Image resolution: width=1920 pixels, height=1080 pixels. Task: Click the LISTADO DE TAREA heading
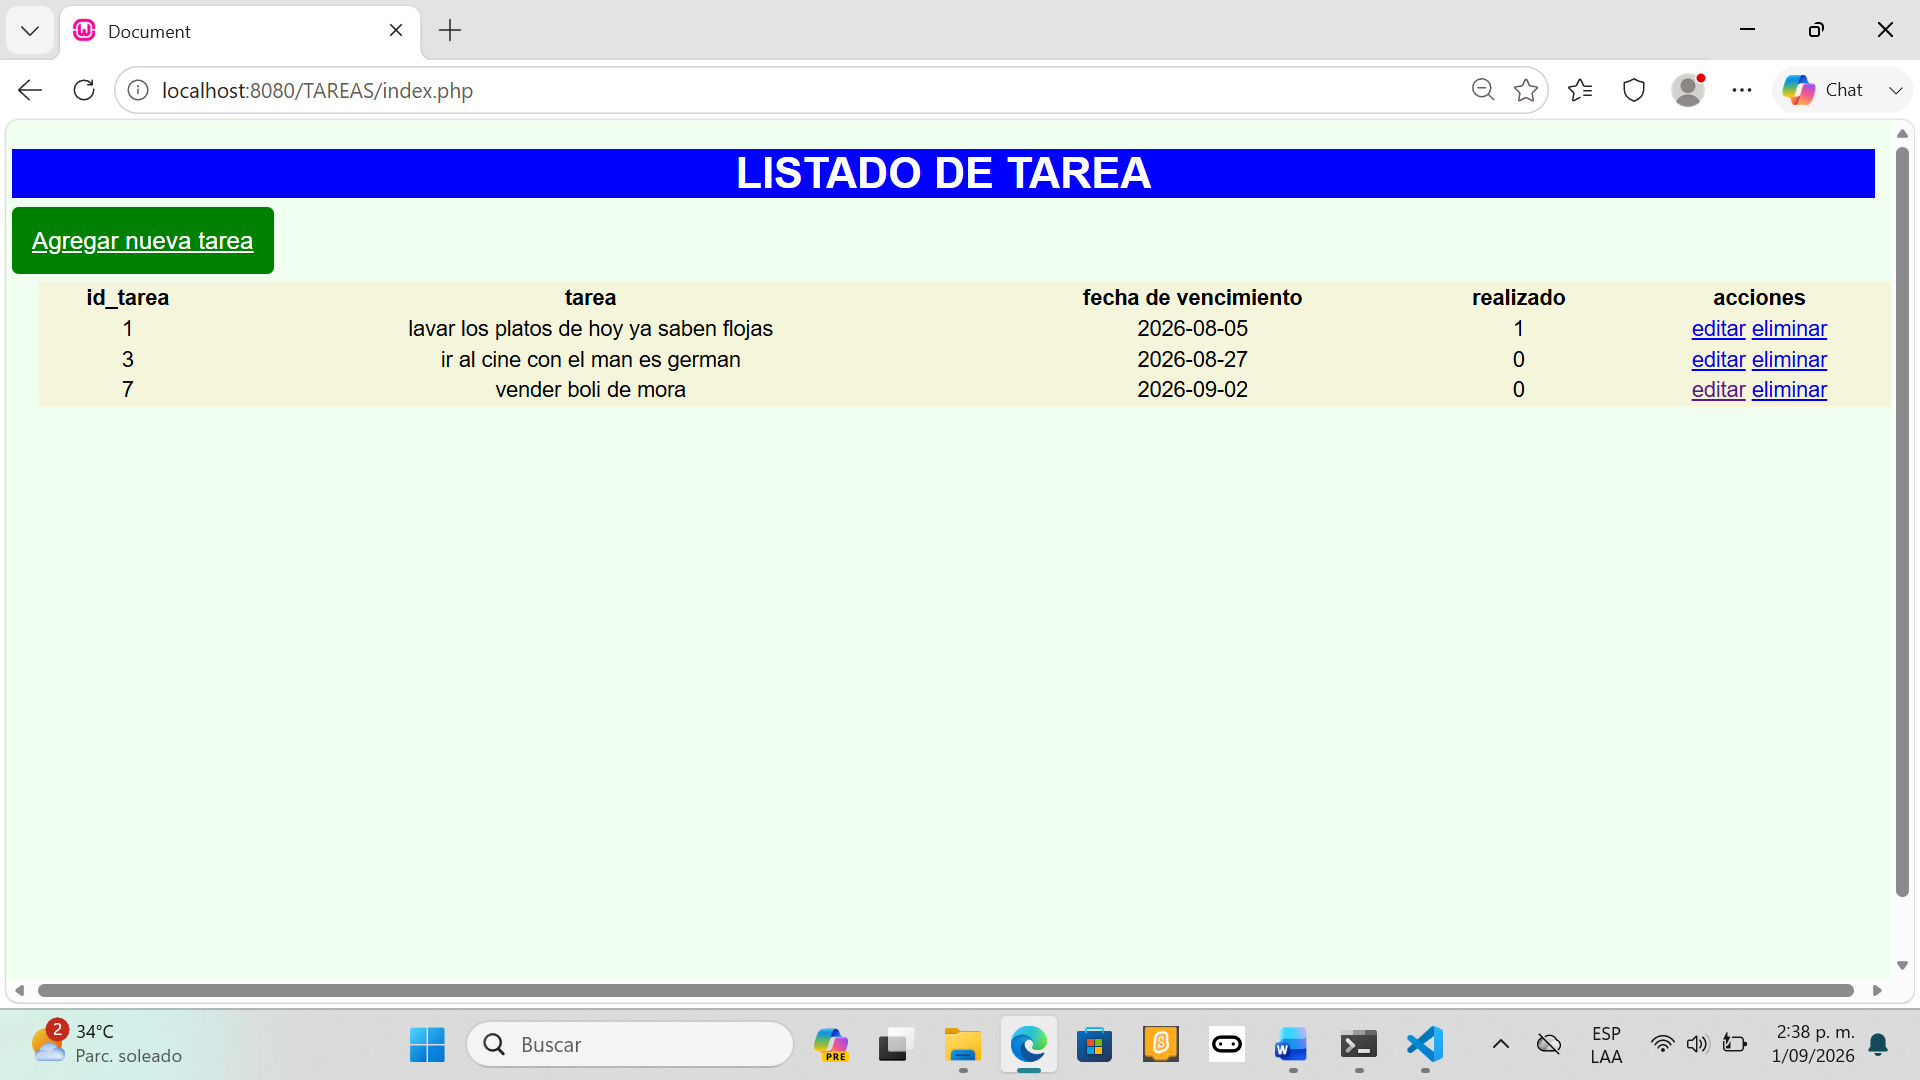943,173
